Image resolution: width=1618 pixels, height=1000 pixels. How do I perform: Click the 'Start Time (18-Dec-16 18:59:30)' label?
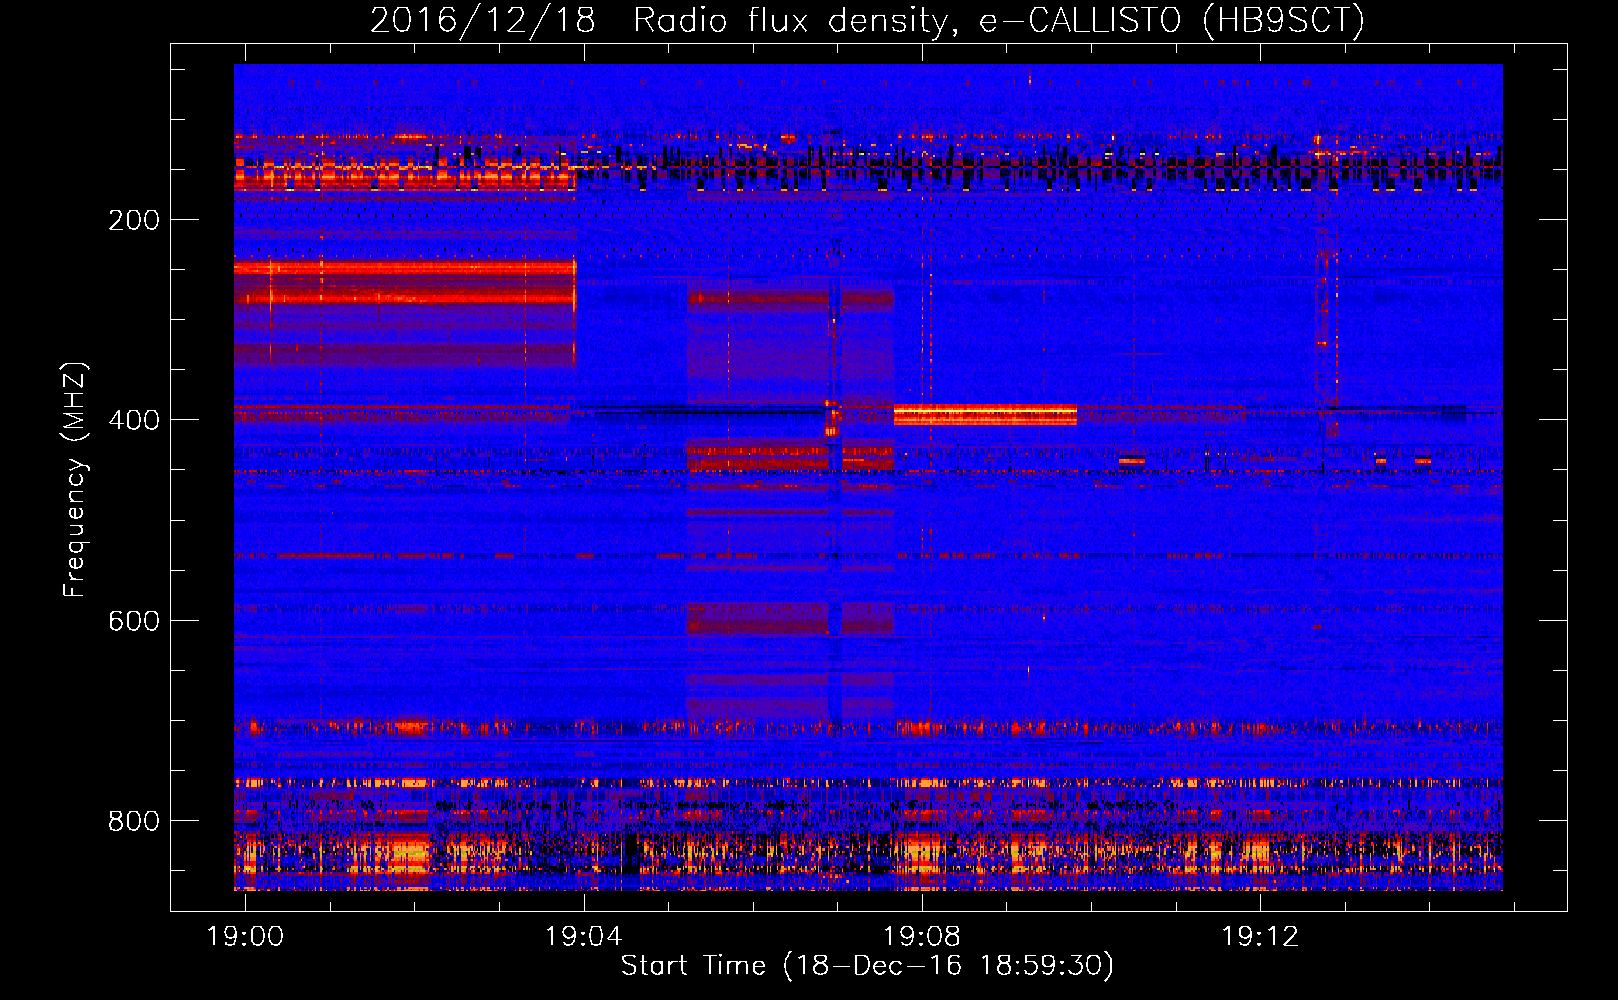[867, 966]
